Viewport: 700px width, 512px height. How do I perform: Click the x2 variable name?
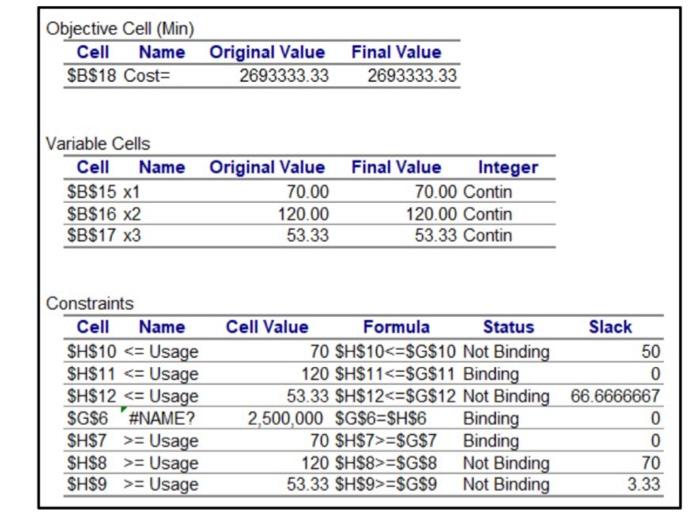(132, 214)
